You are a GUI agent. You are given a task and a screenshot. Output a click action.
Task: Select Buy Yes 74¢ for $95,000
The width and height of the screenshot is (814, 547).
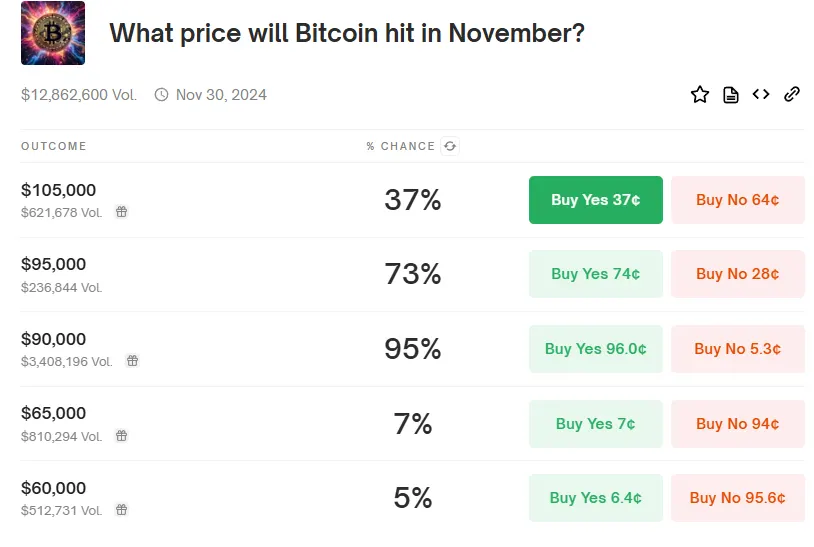pos(595,274)
